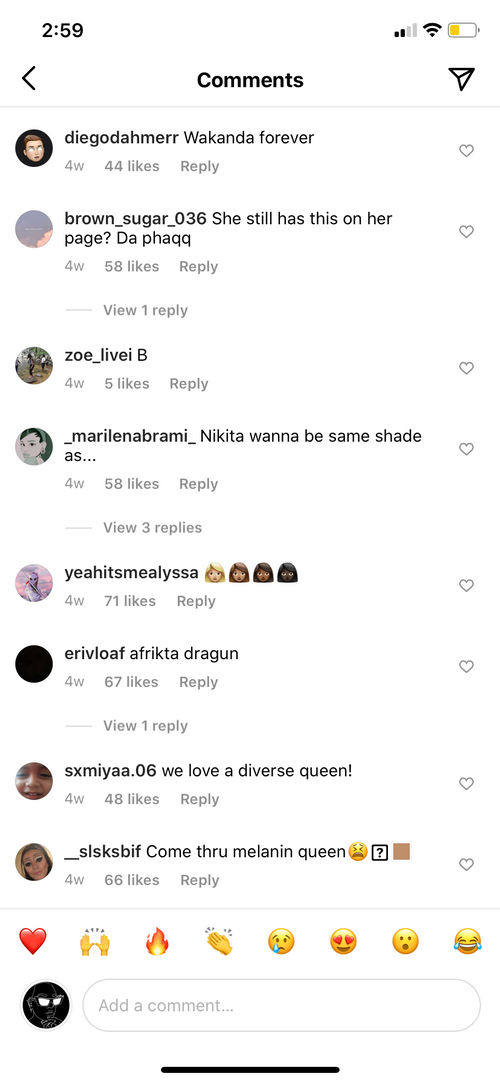Insert the tears of joy emoji
The height and width of the screenshot is (1082, 500).
[x=467, y=941]
